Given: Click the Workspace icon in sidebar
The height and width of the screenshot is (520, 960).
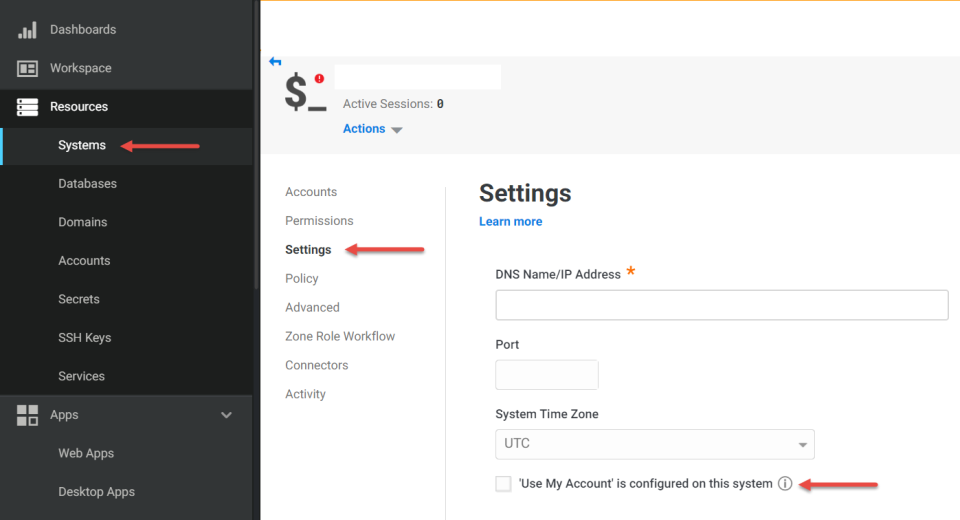Looking at the screenshot, I should [27, 69].
